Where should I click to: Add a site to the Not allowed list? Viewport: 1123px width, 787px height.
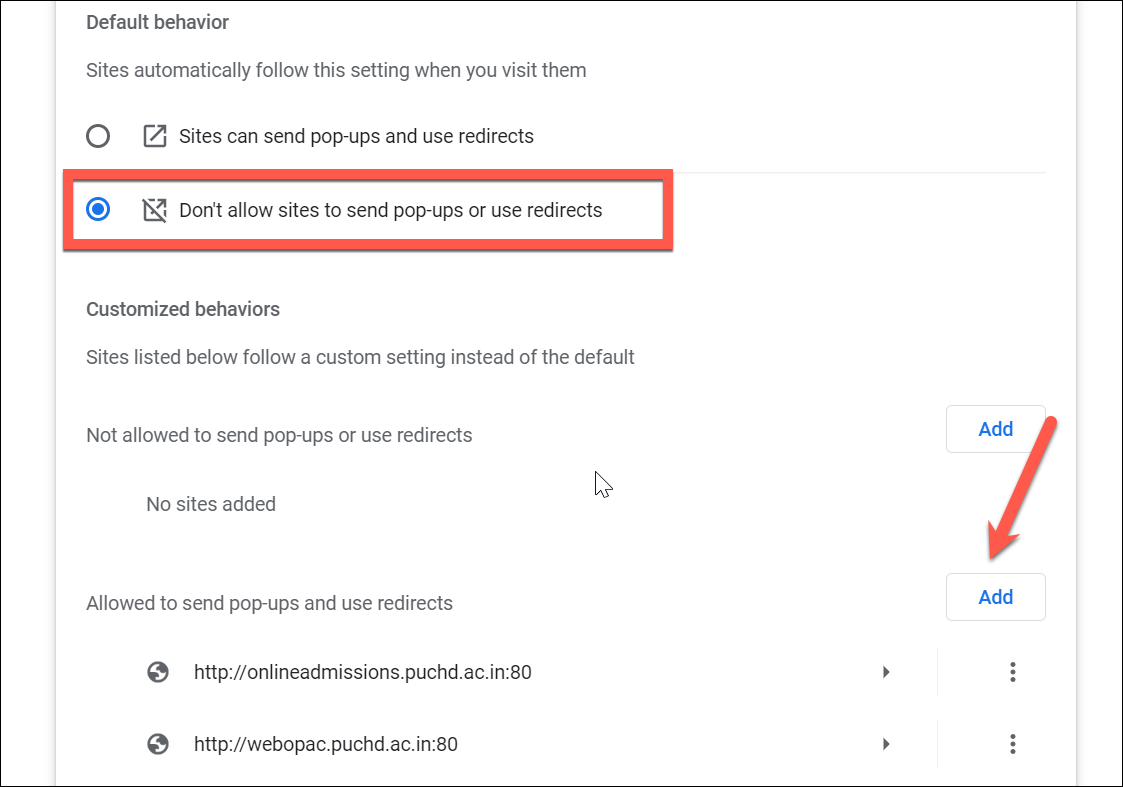tap(996, 429)
